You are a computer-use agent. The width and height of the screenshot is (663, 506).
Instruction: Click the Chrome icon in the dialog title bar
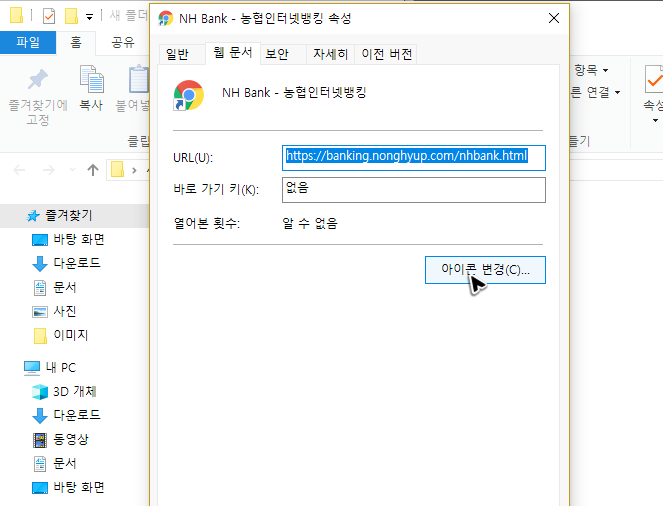pos(165,18)
